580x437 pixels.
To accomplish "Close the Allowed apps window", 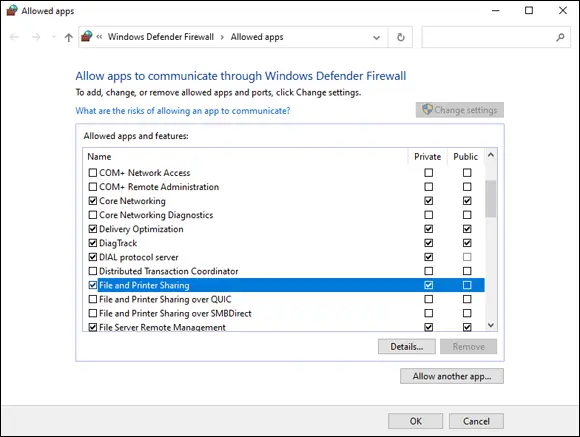I will pos(563,11).
